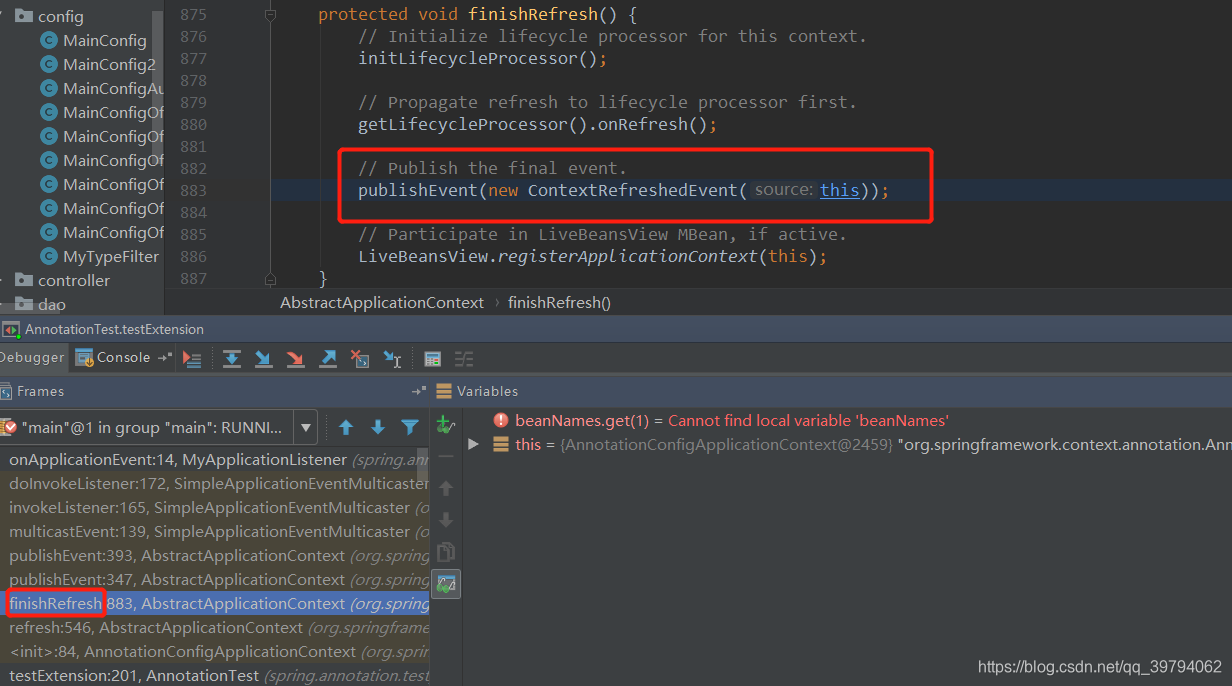Screen dimensions: 1232x686
Task: Select the AnnotationTest.testExtension debug session tab
Action: click(x=103, y=329)
